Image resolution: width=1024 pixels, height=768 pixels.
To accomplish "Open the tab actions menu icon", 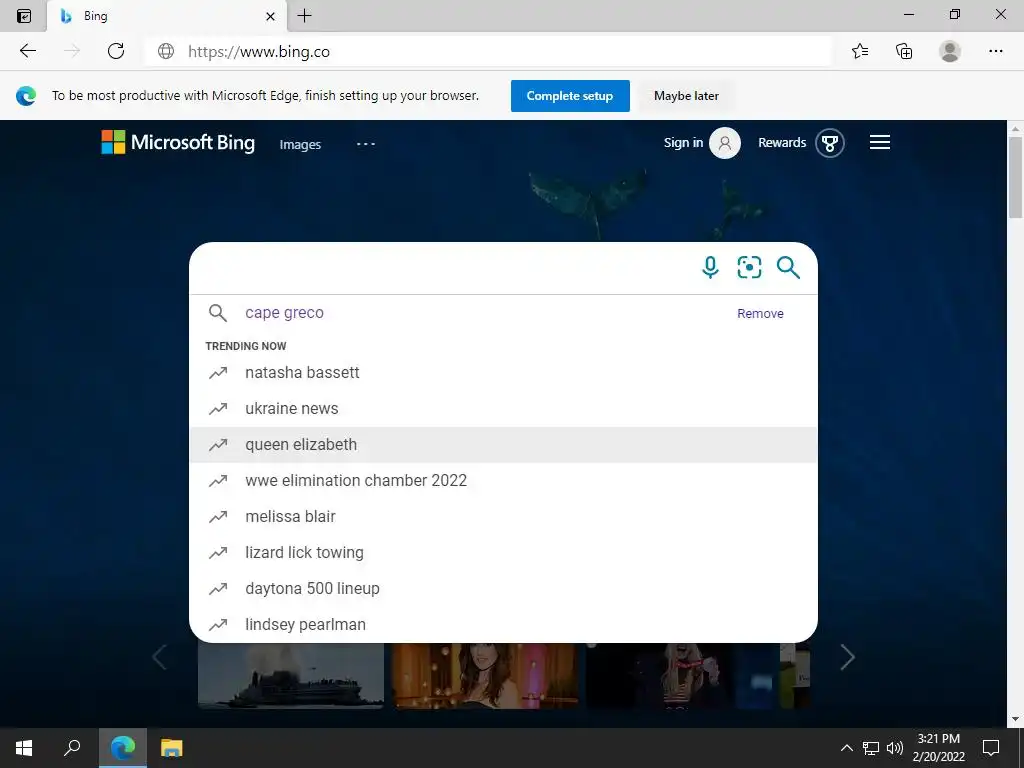I will coord(24,16).
